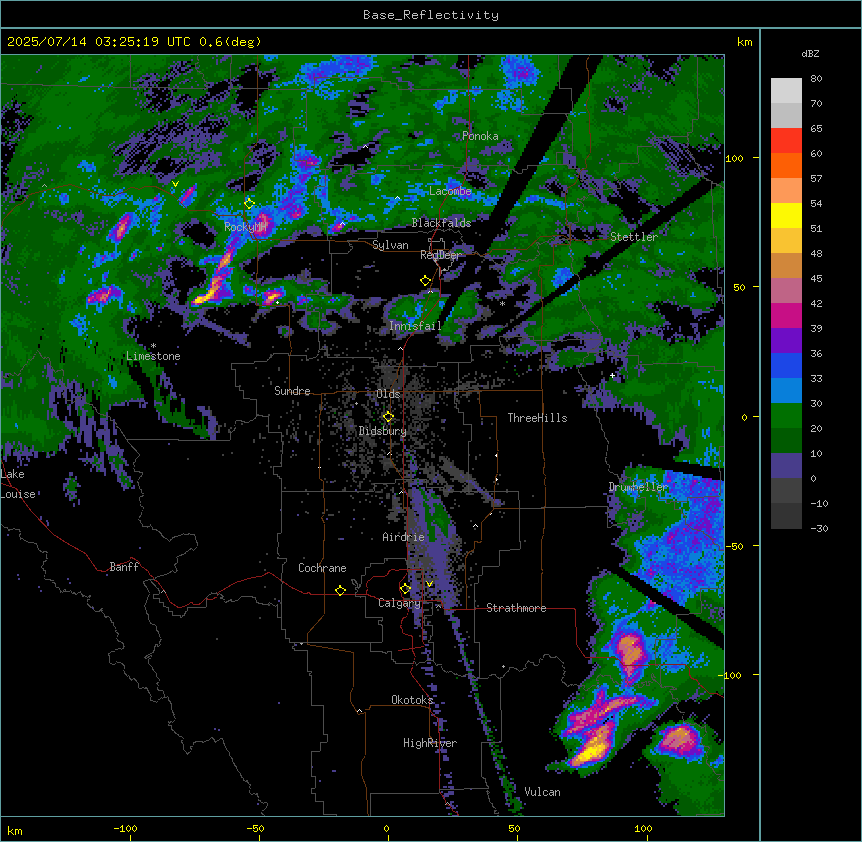Click the 50 tick label on the bottom axis
The image size is (862, 842).
click(x=515, y=828)
